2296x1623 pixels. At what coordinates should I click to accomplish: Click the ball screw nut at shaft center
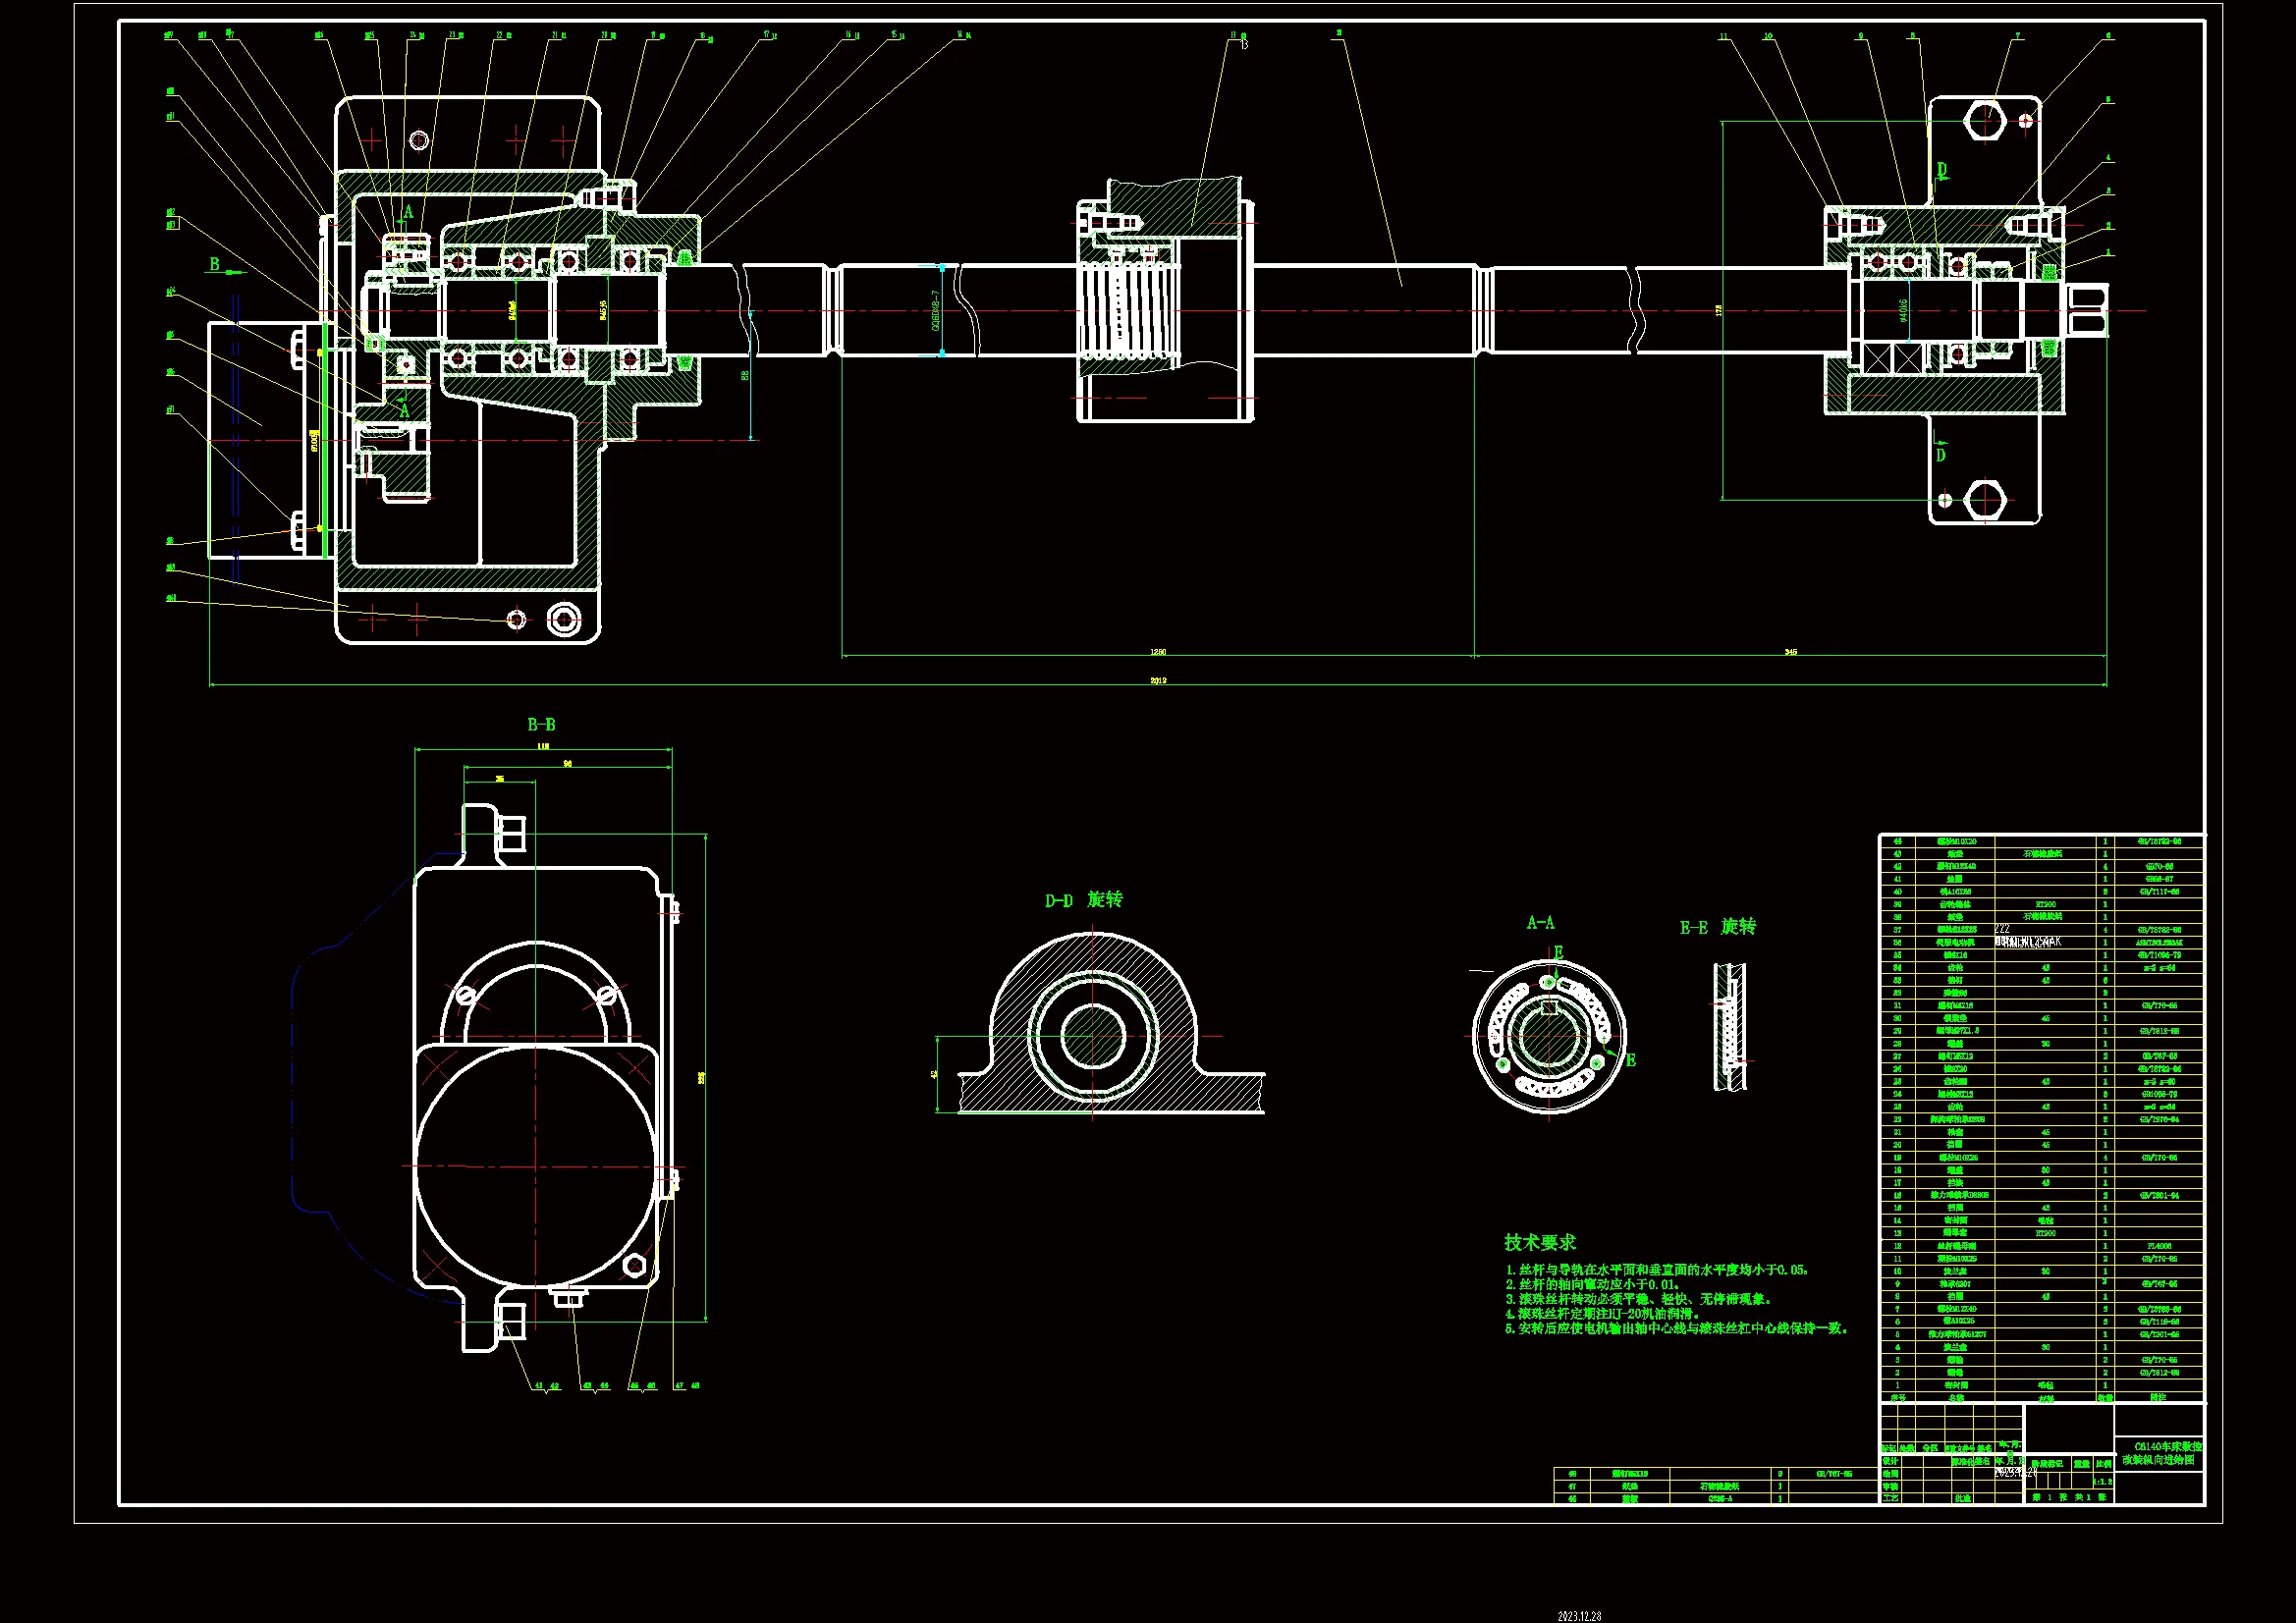coord(1128,310)
